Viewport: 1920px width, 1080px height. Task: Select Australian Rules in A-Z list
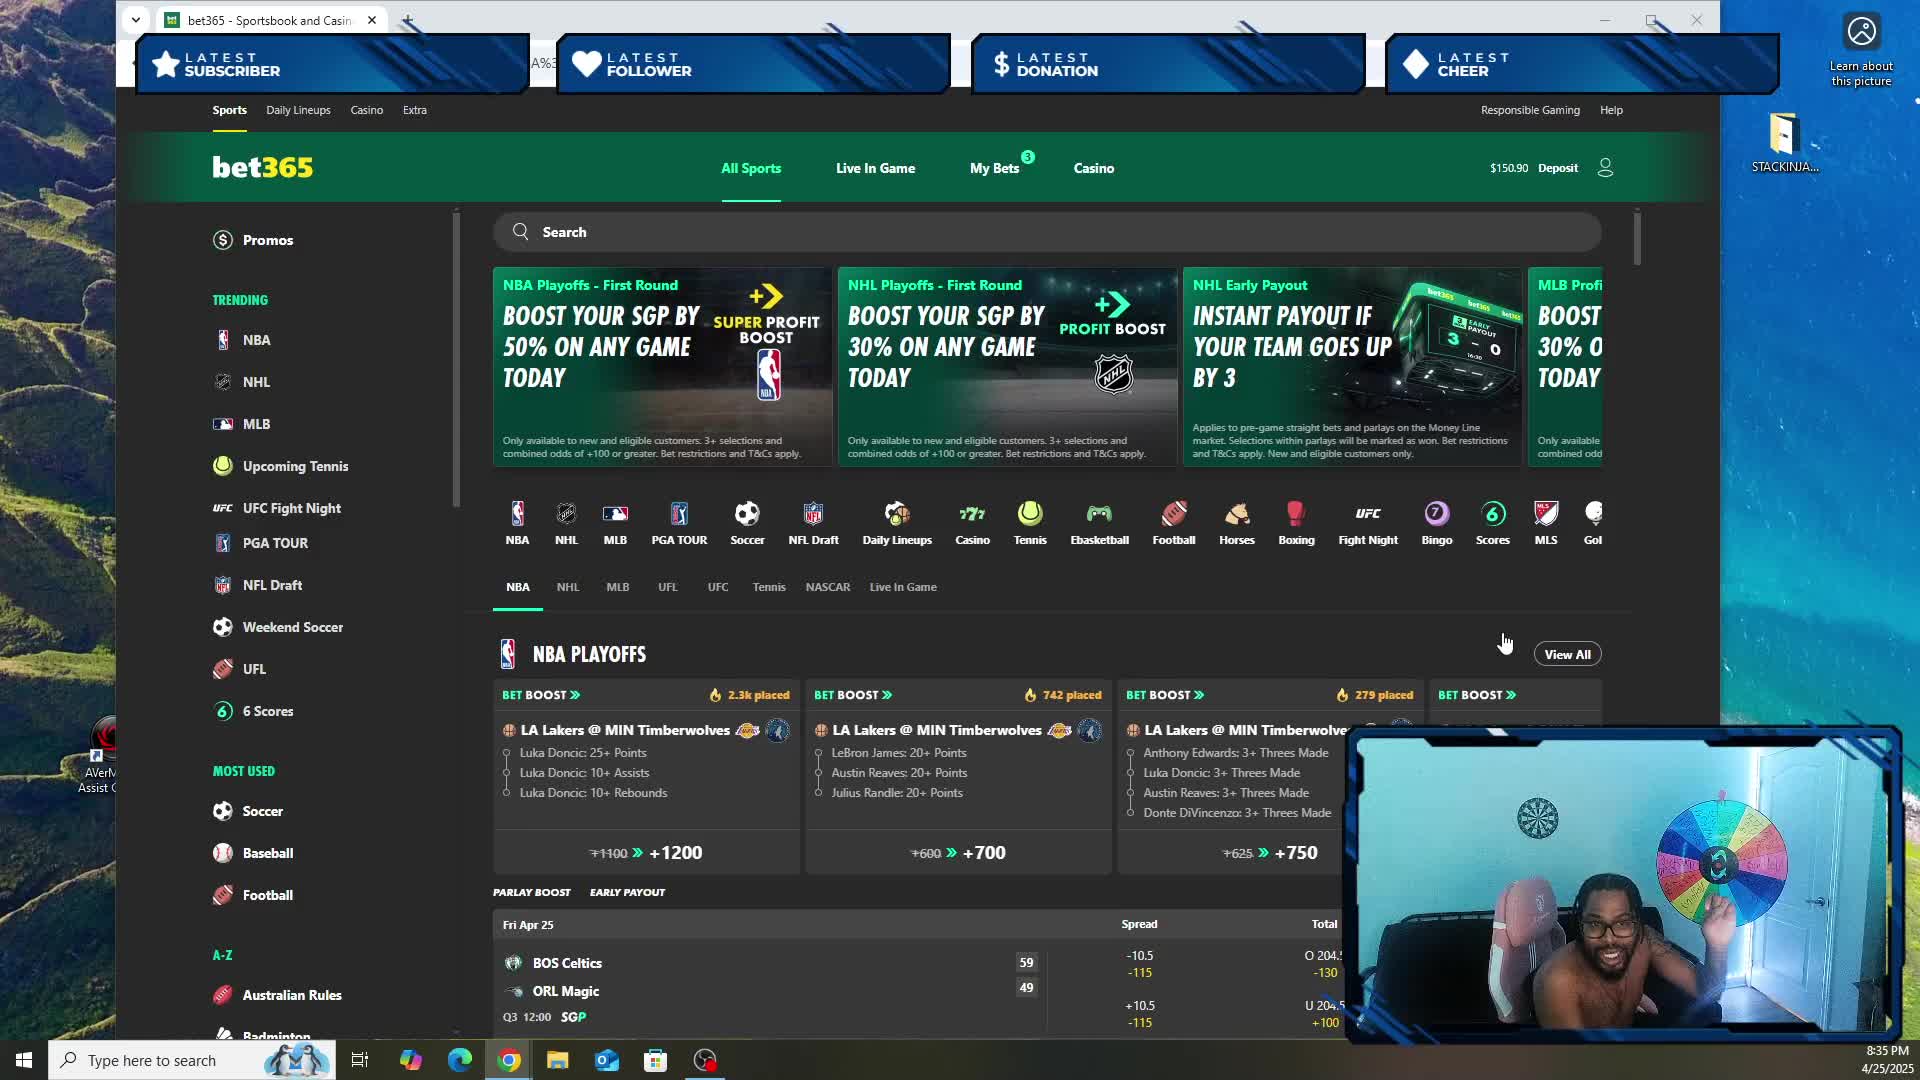[292, 995]
